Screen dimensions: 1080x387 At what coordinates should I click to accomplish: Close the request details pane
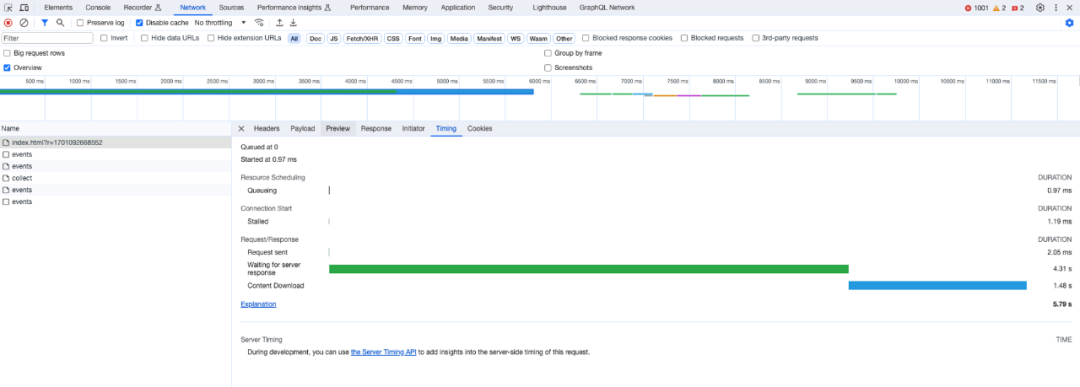[x=241, y=129]
